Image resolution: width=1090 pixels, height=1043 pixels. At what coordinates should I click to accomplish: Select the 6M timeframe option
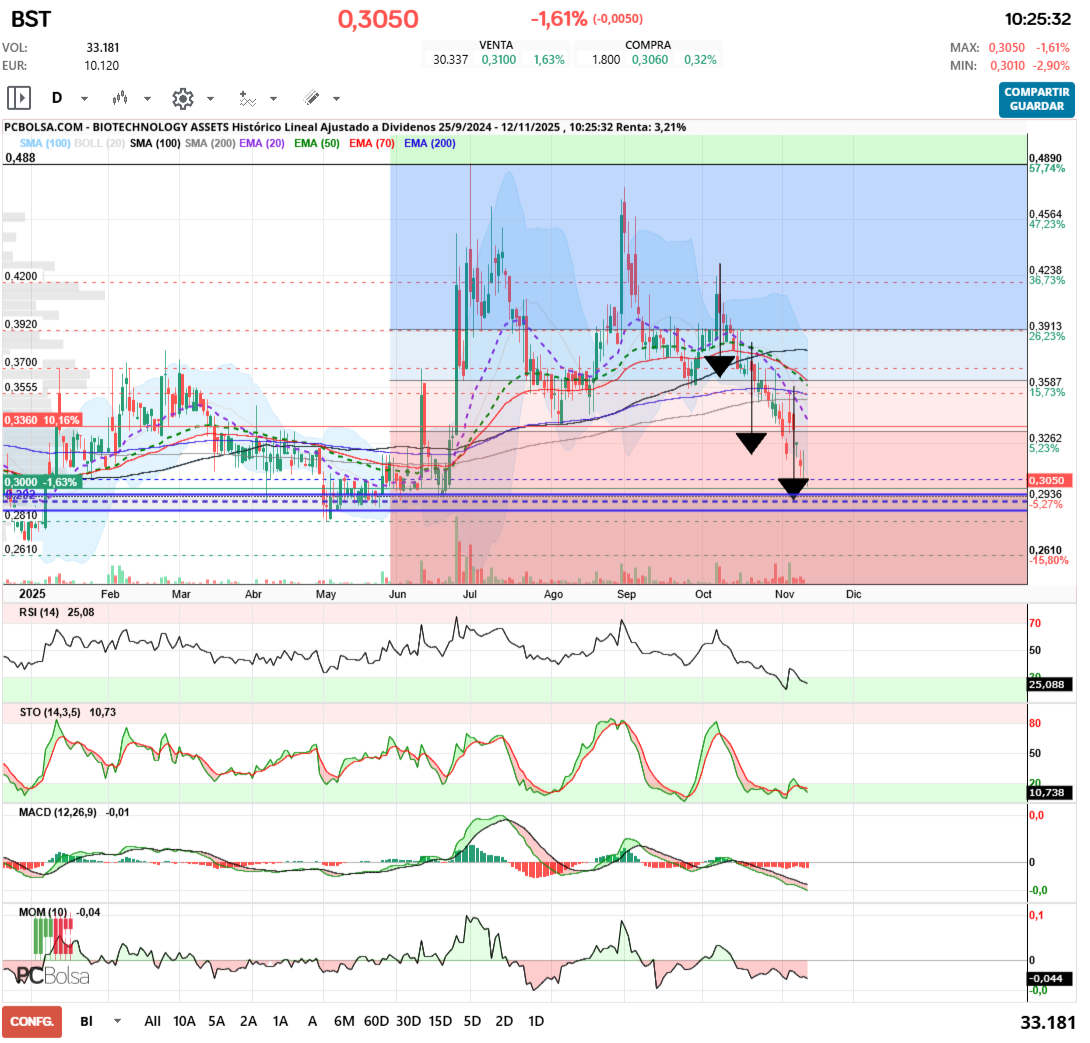[x=344, y=1021]
